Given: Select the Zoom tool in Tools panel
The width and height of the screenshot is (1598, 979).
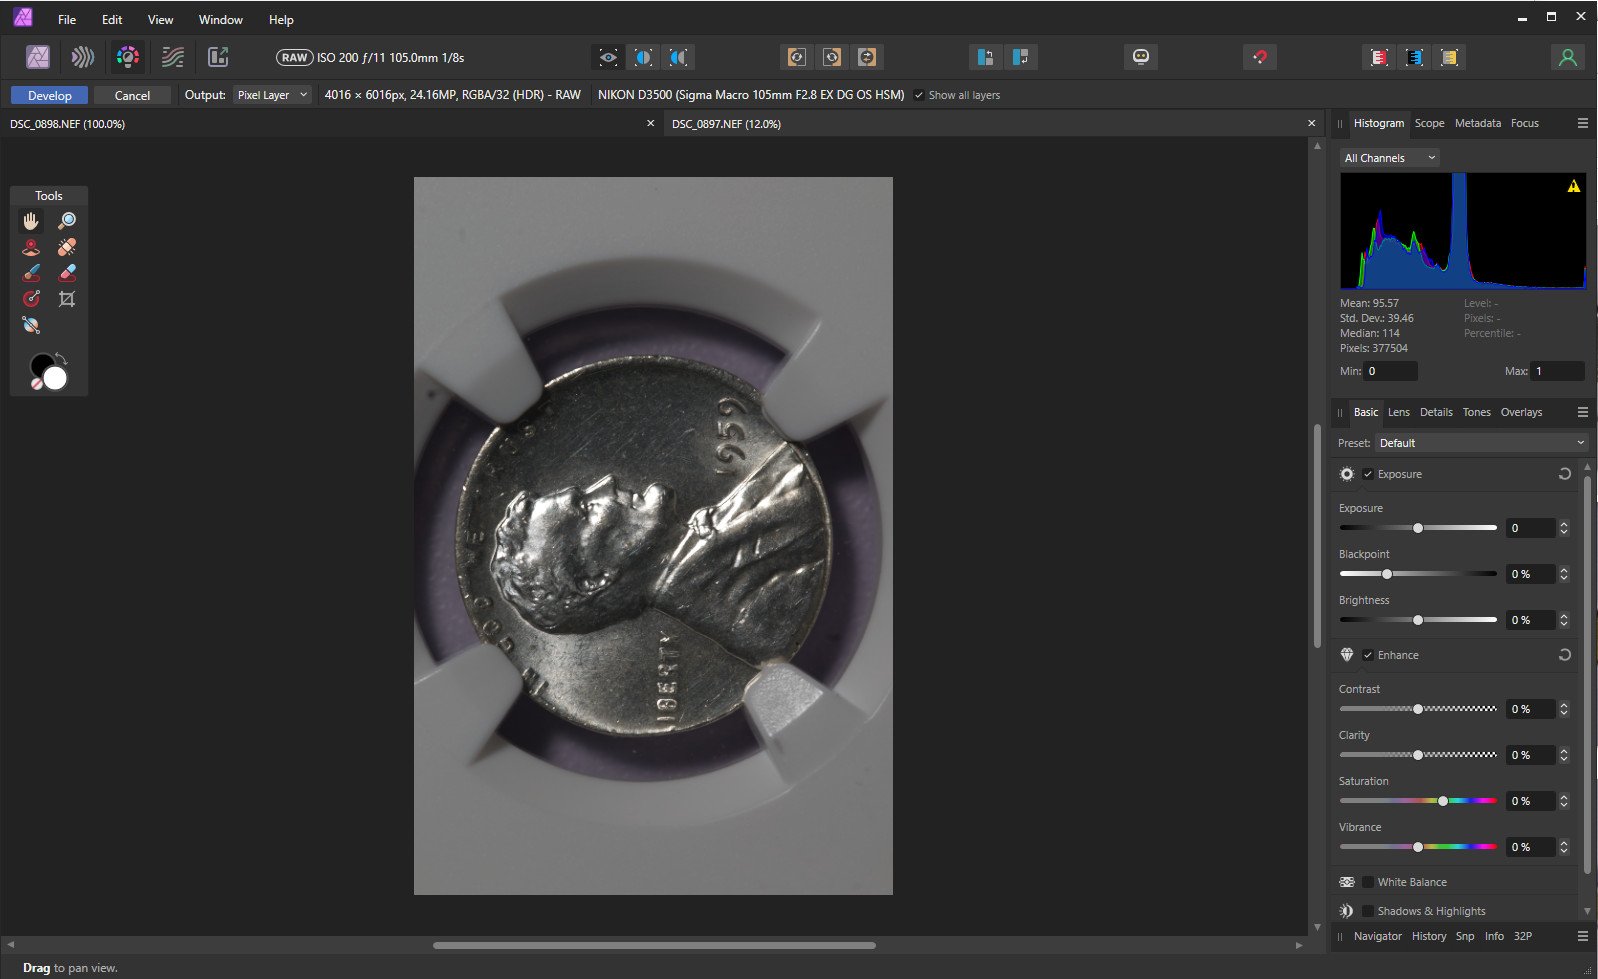Looking at the screenshot, I should [67, 221].
